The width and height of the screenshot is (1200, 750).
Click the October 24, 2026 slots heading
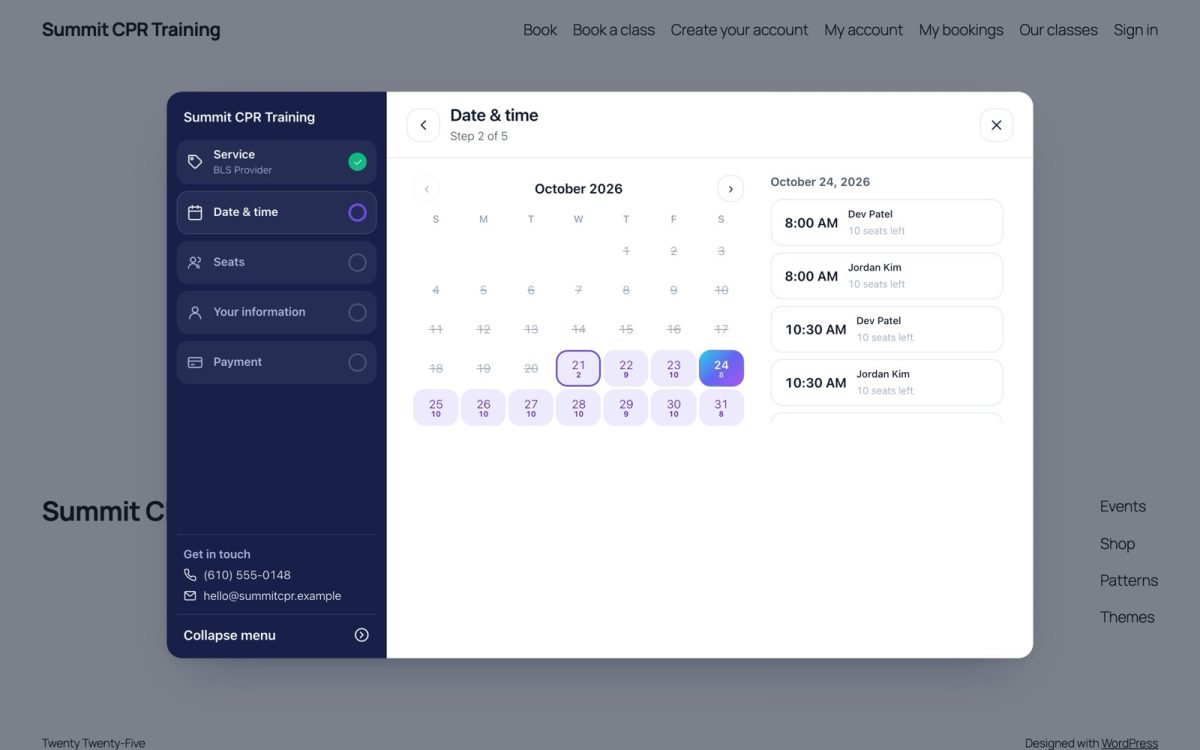(820, 182)
